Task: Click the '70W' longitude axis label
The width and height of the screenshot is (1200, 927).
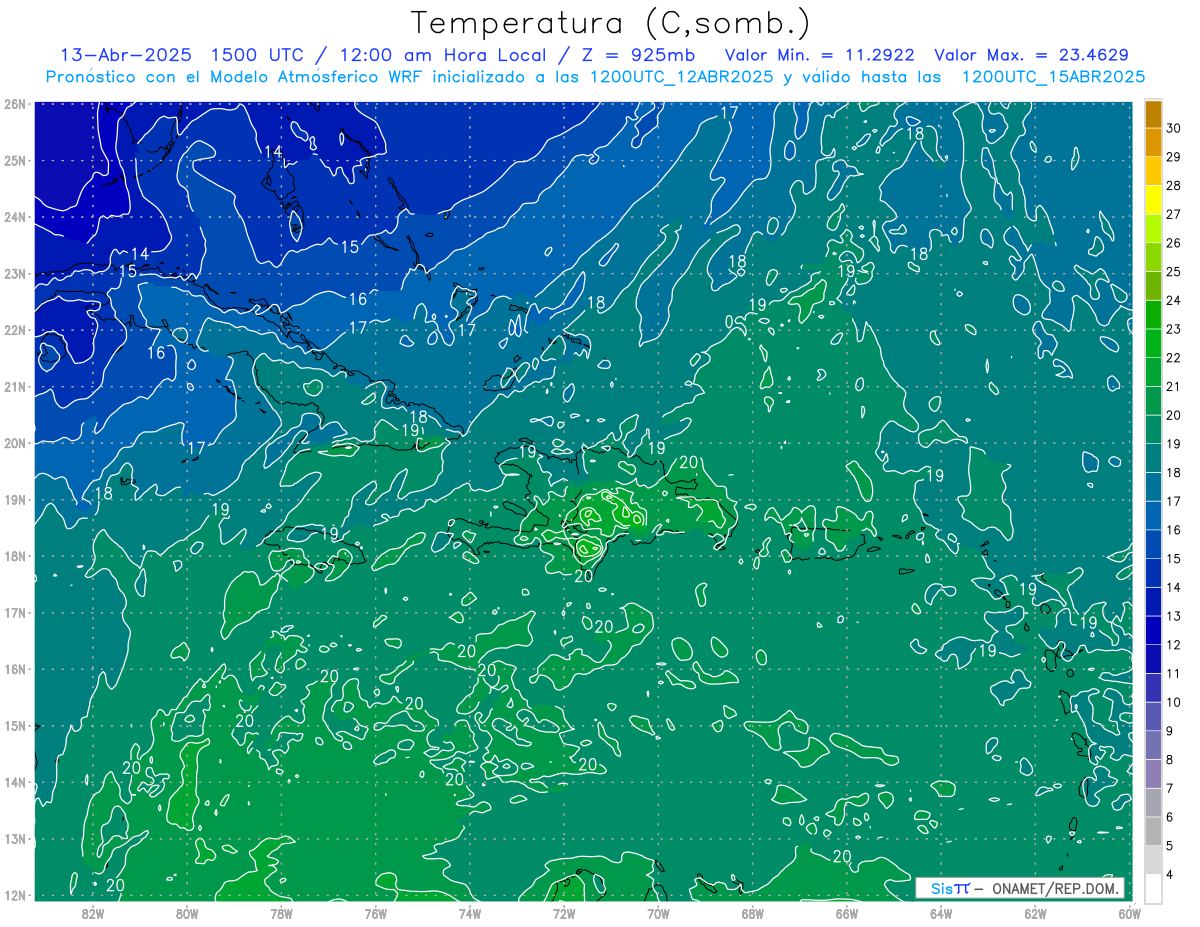Action: tap(658, 912)
